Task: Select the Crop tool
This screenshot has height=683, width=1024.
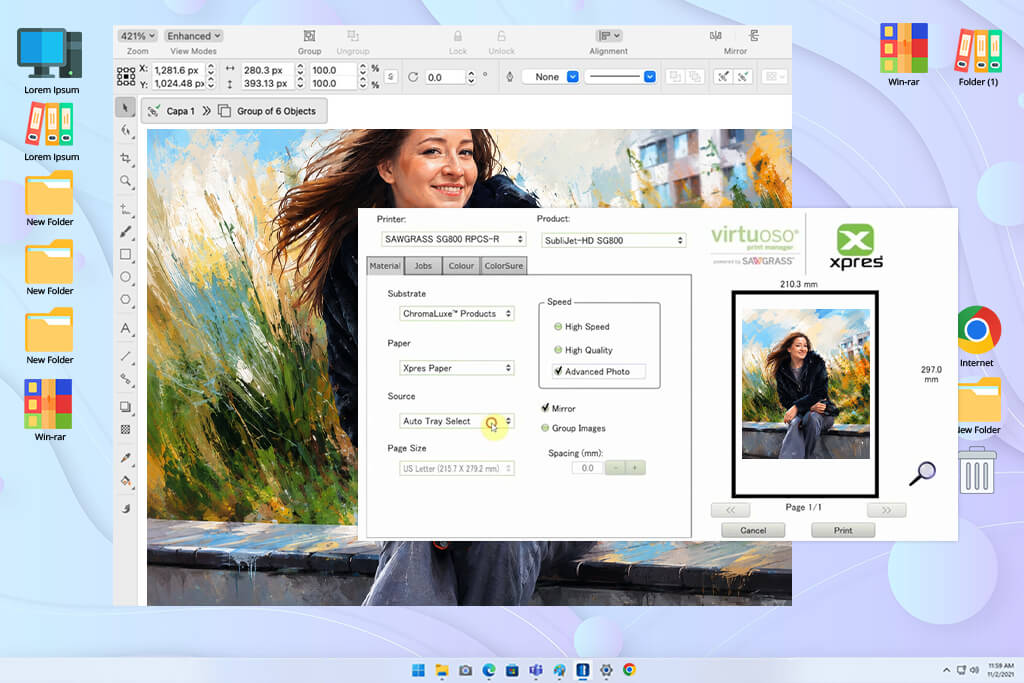Action: [x=125, y=159]
